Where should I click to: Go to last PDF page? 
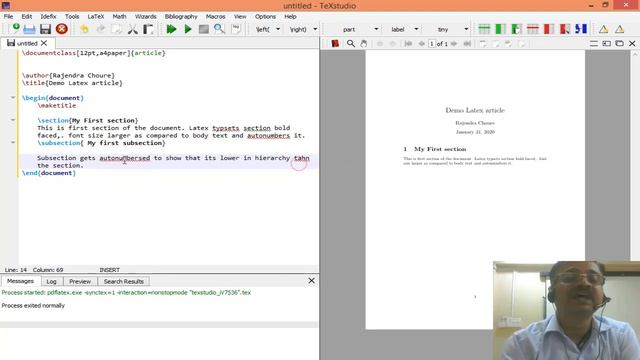(x=467, y=44)
